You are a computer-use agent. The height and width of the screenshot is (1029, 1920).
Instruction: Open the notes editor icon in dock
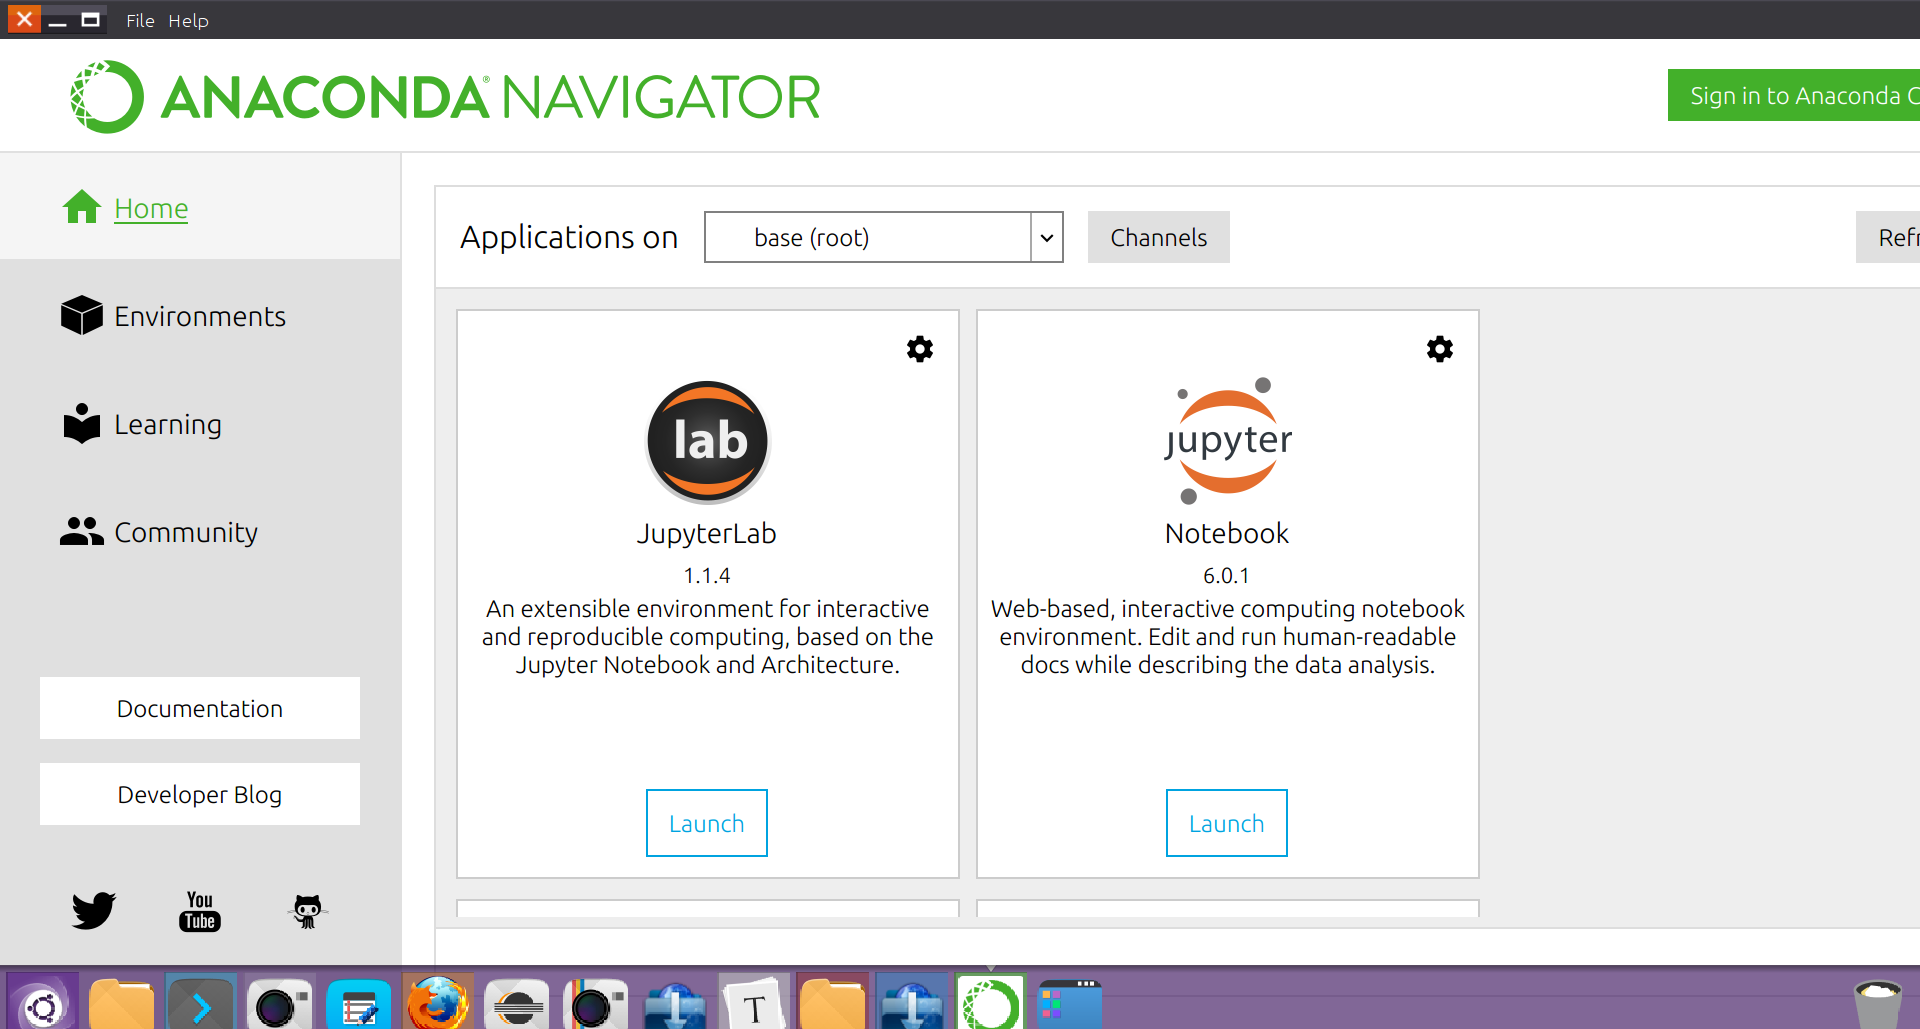point(358,1002)
